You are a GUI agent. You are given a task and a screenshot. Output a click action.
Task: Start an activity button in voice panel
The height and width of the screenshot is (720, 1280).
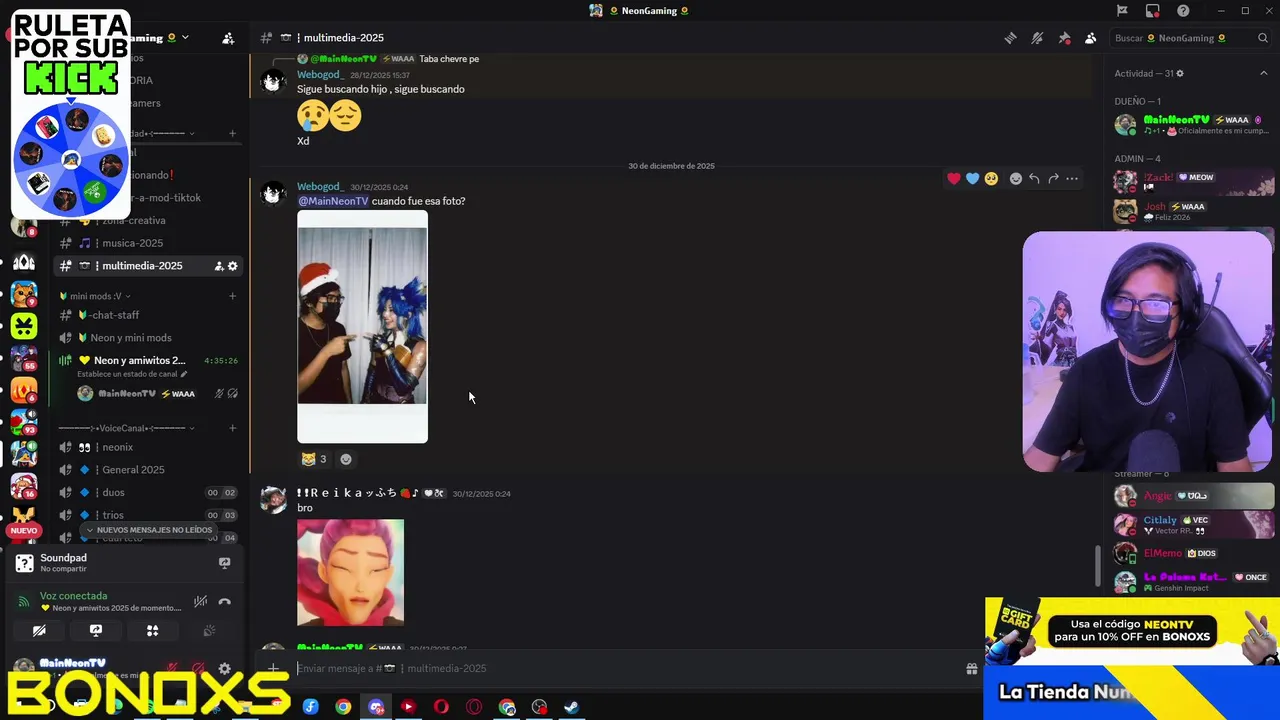coord(152,631)
